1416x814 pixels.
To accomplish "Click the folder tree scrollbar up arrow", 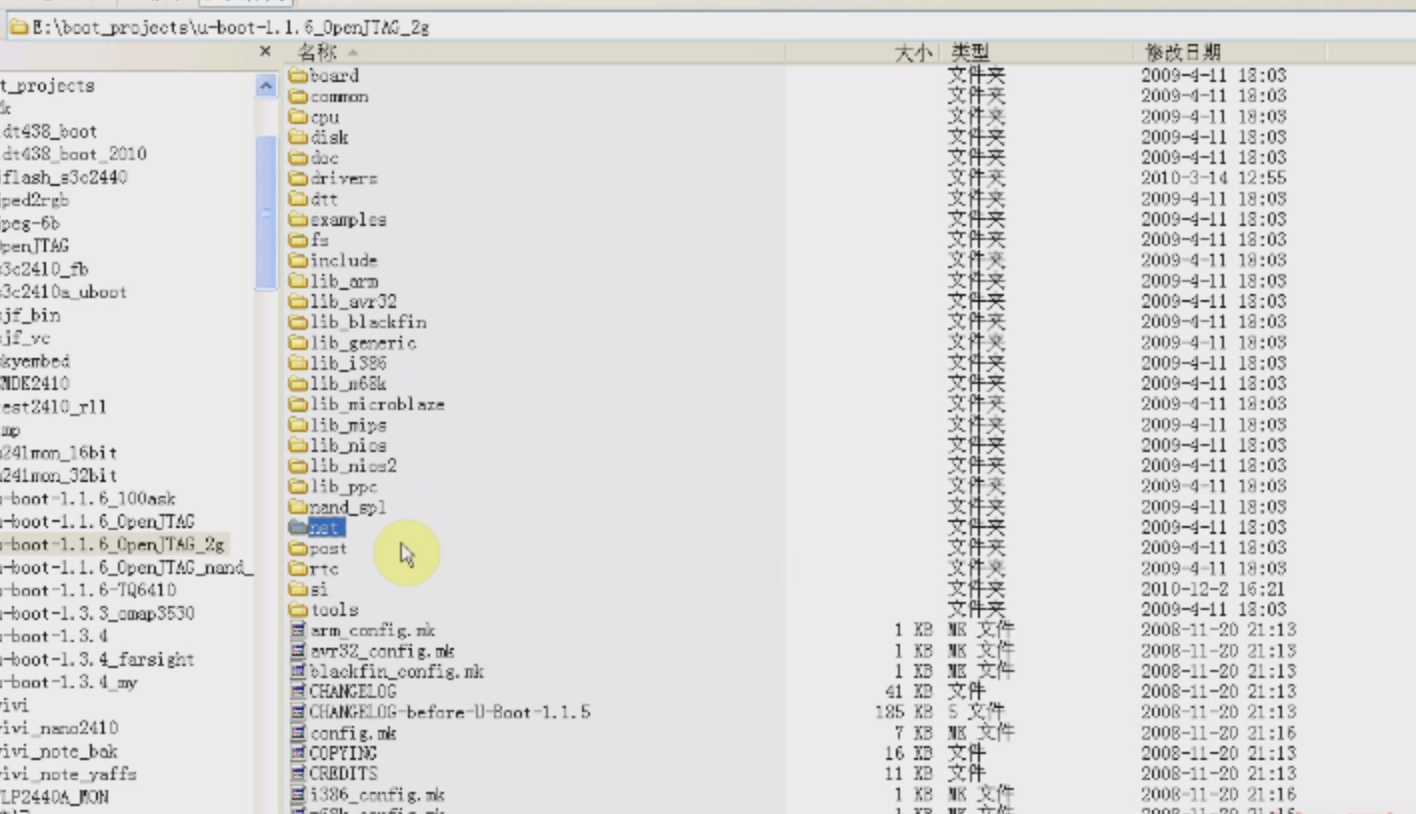I will (x=266, y=86).
